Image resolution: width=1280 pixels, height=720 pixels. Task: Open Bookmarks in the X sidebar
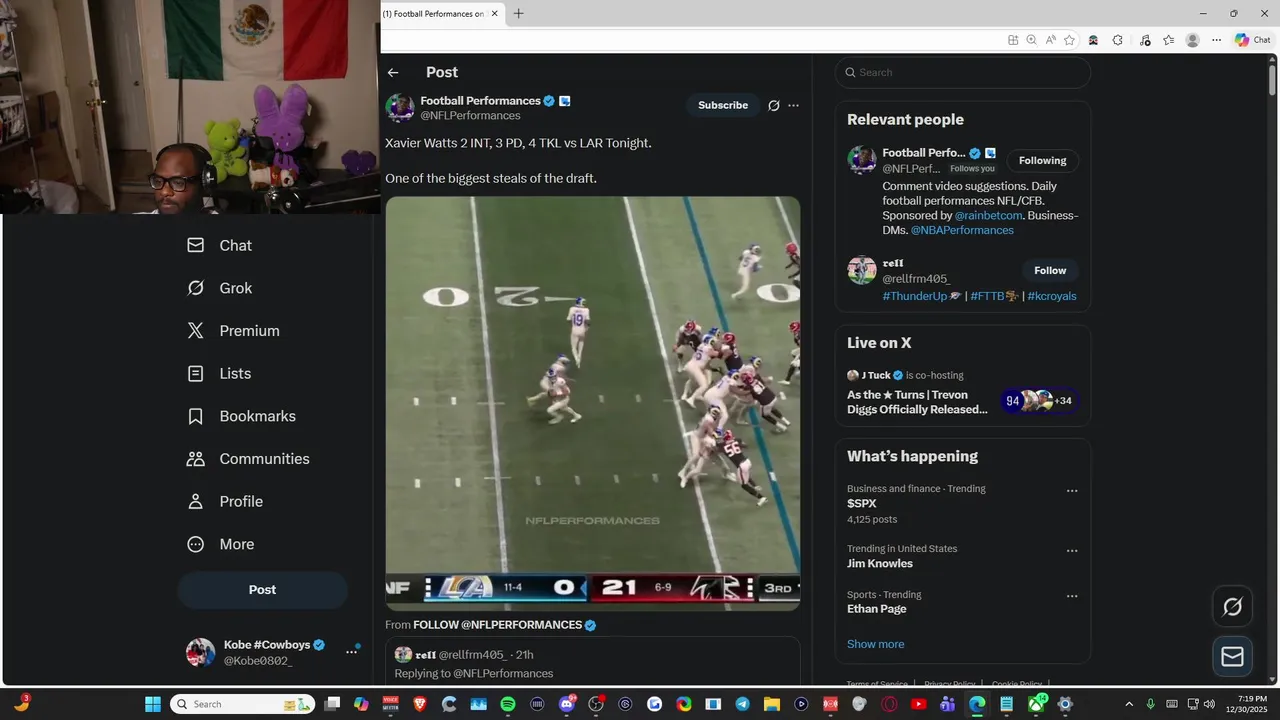coord(241,416)
